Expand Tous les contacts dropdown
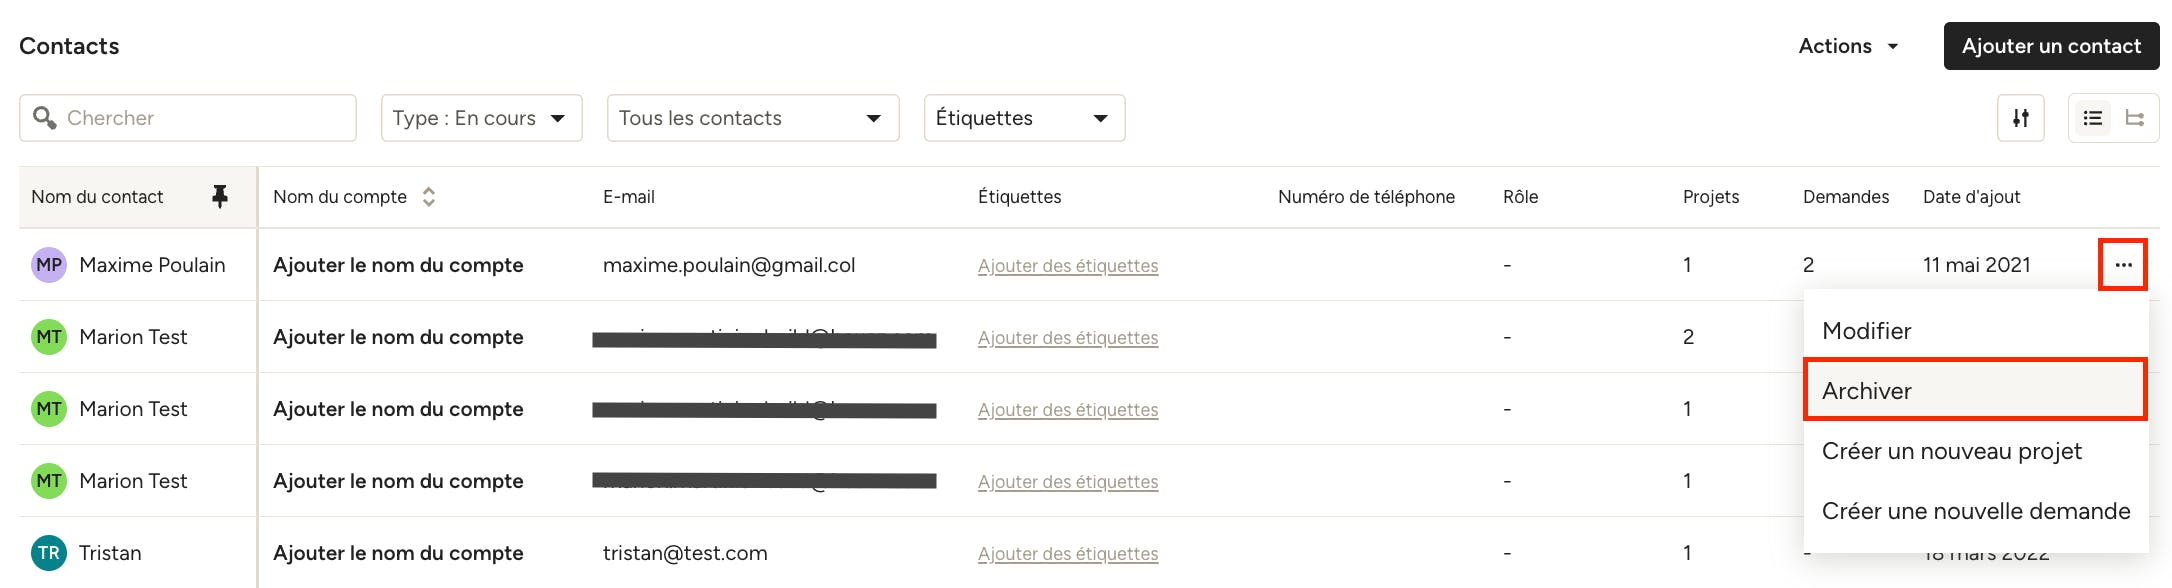 [x=753, y=118]
